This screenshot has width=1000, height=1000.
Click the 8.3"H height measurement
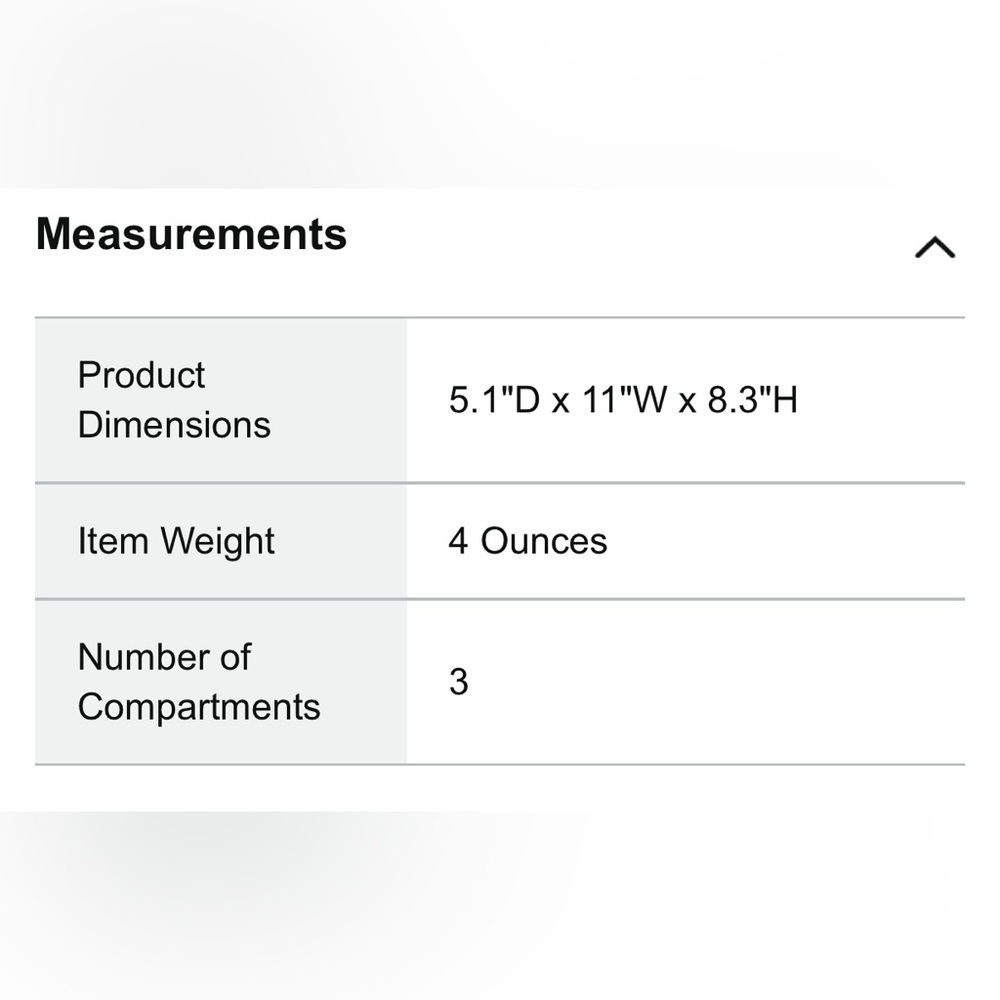[x=752, y=401]
